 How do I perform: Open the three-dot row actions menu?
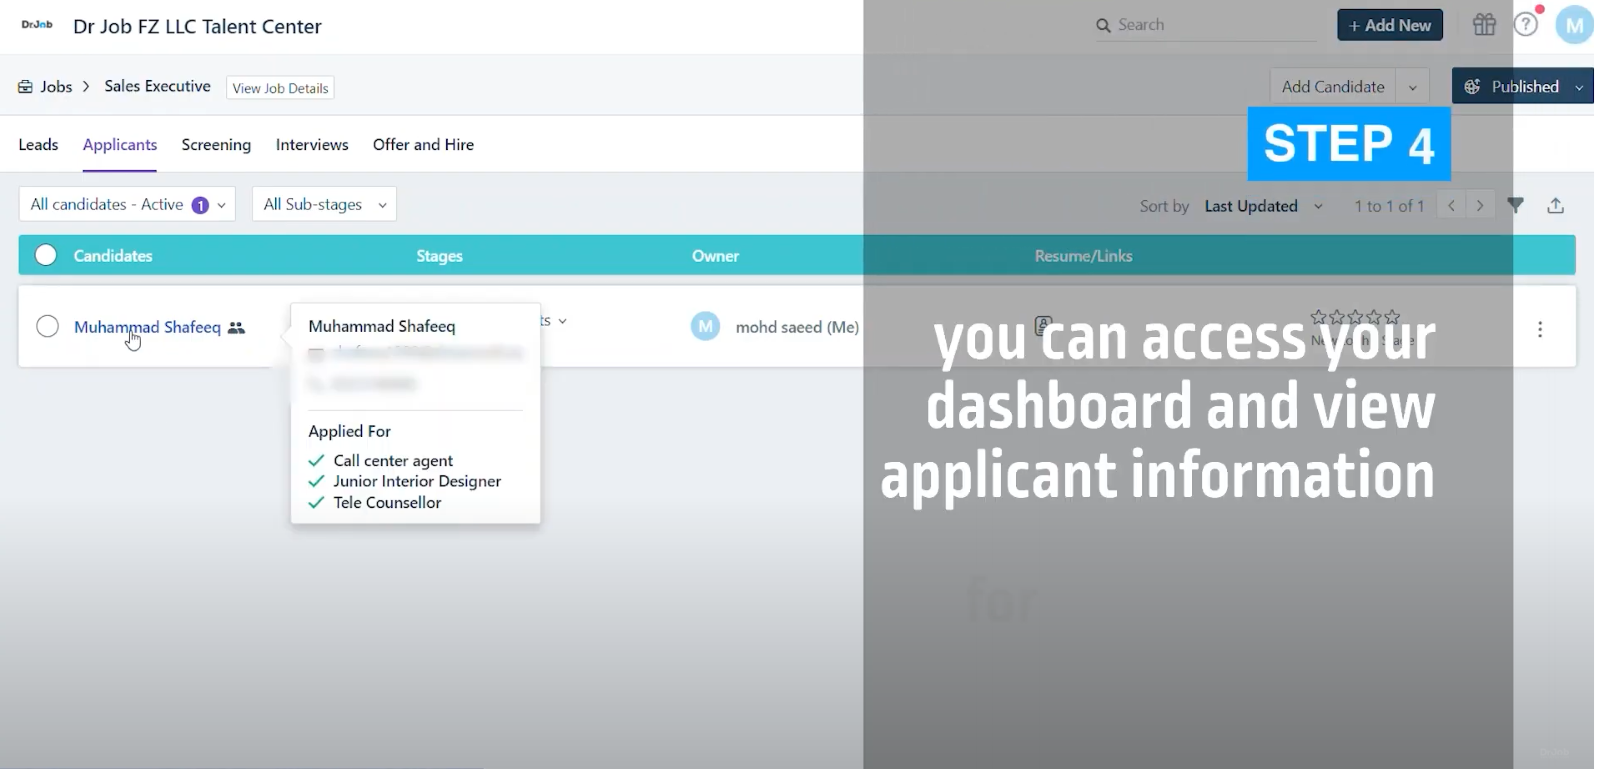point(1540,329)
